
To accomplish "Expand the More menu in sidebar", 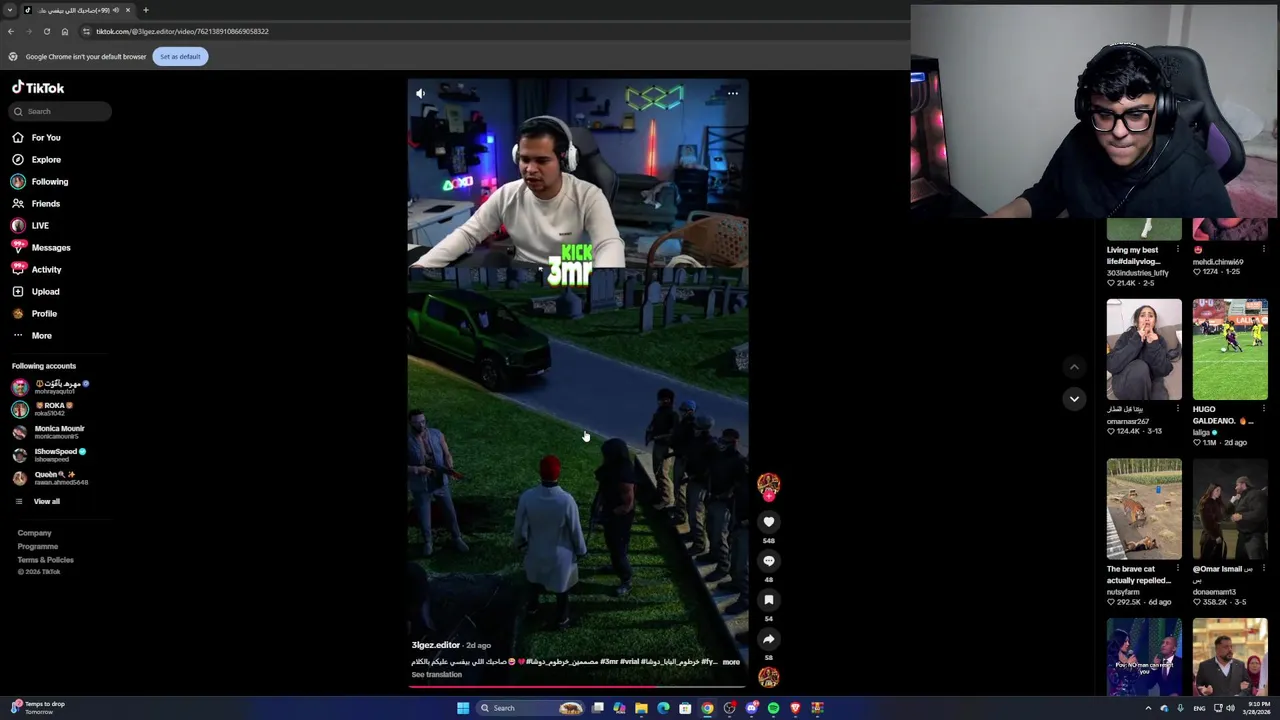I will coord(32,335).
